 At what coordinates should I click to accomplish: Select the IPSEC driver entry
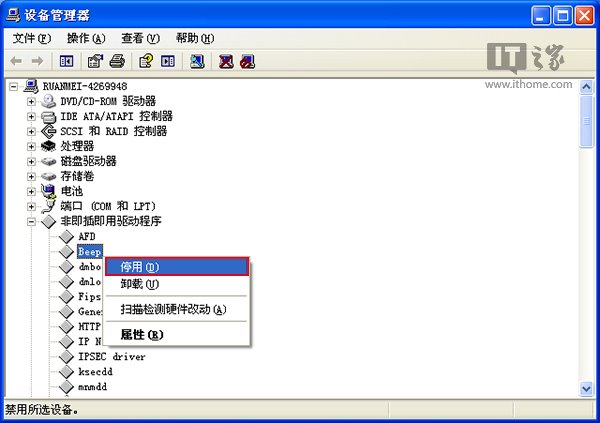pyautogui.click(x=112, y=356)
